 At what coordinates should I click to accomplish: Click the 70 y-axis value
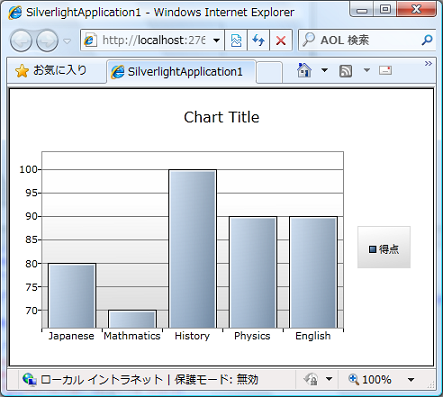pos(32,310)
